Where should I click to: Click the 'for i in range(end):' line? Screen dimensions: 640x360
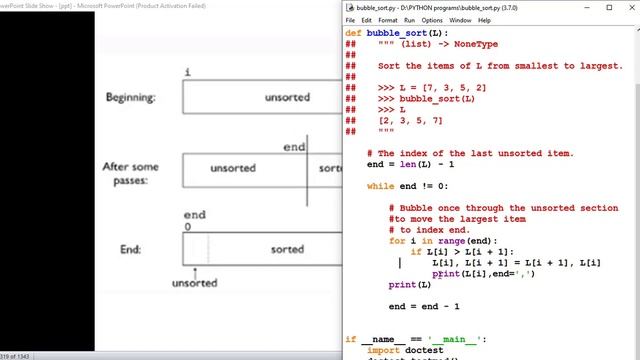(443, 241)
